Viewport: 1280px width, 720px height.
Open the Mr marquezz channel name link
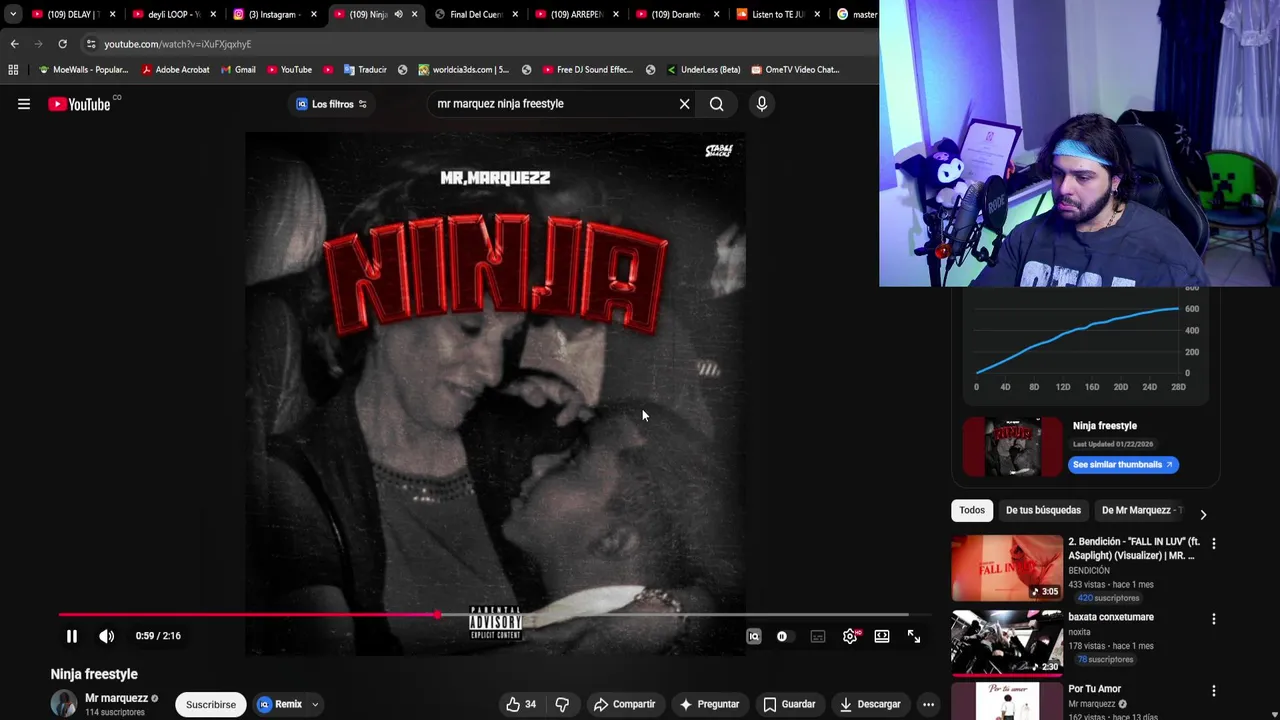click(116, 698)
